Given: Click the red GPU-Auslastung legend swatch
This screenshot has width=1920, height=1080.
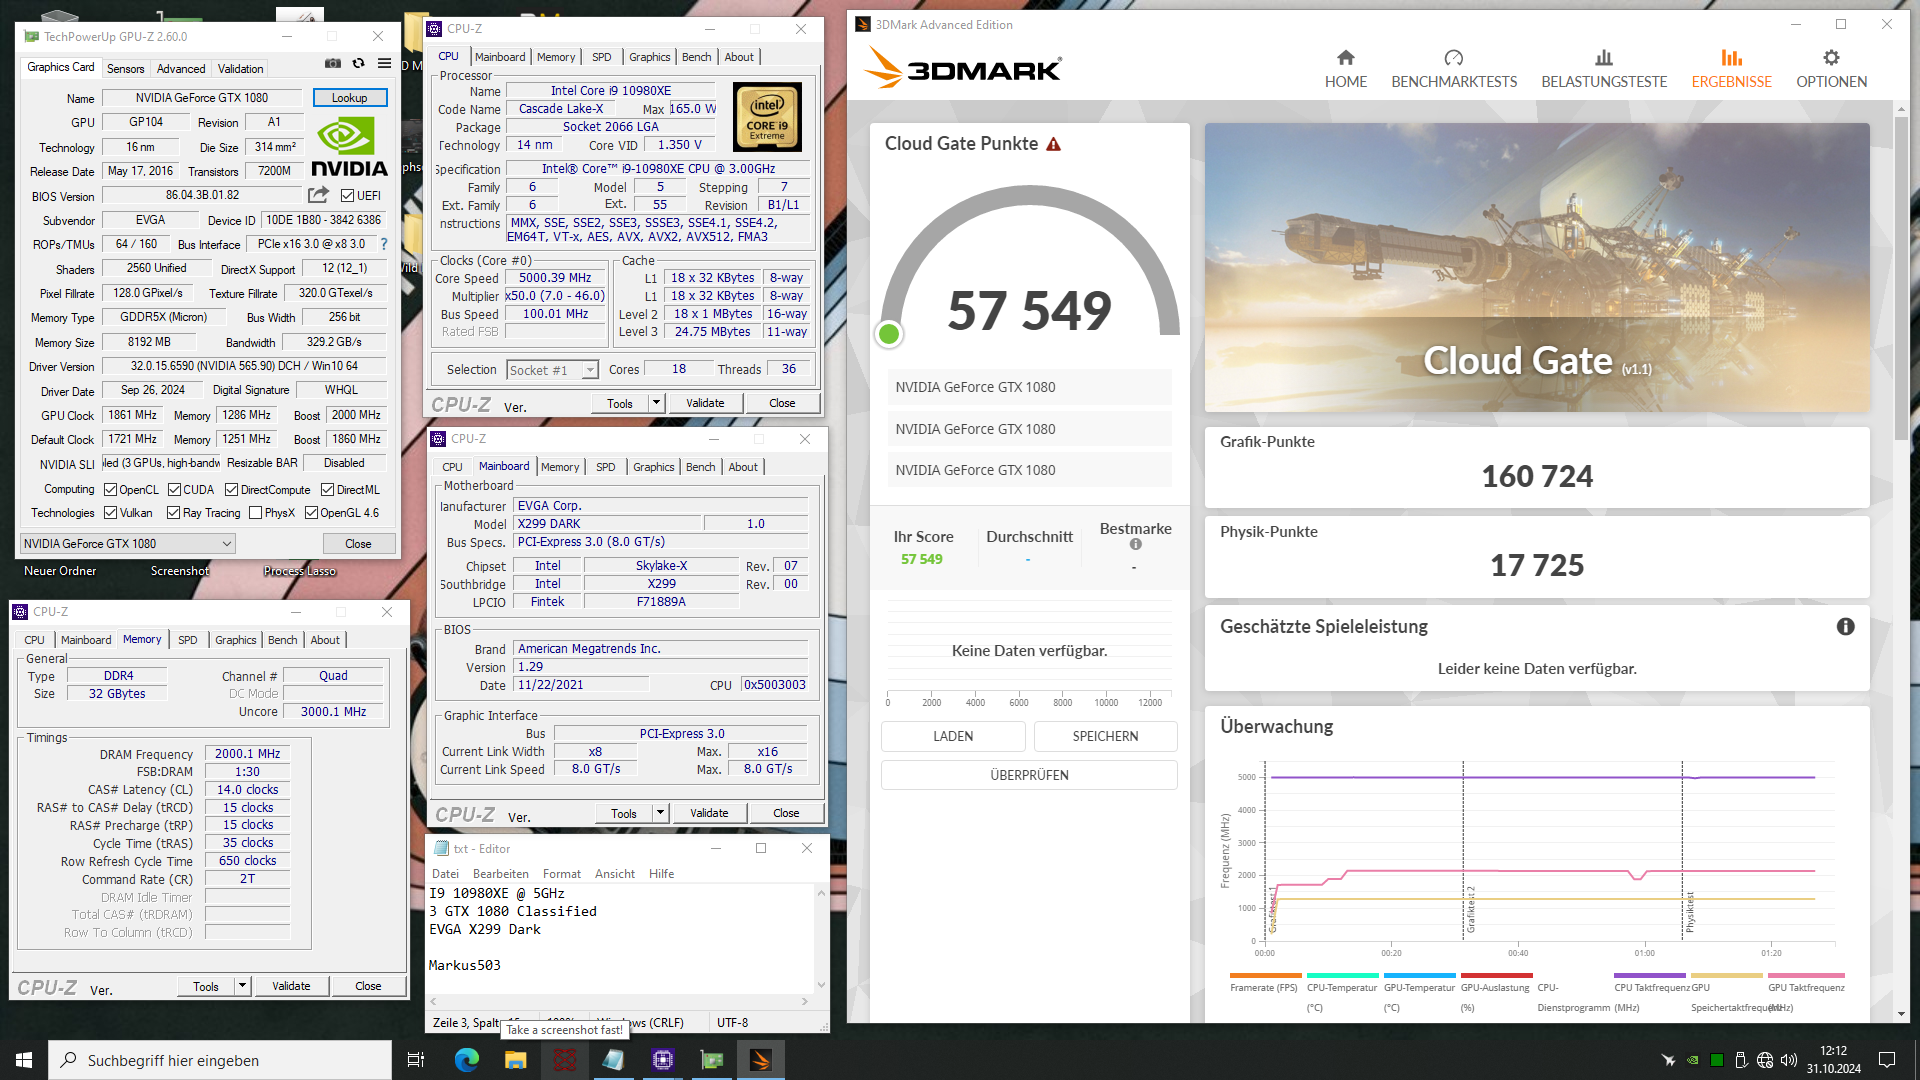Looking at the screenshot, I should (1496, 975).
